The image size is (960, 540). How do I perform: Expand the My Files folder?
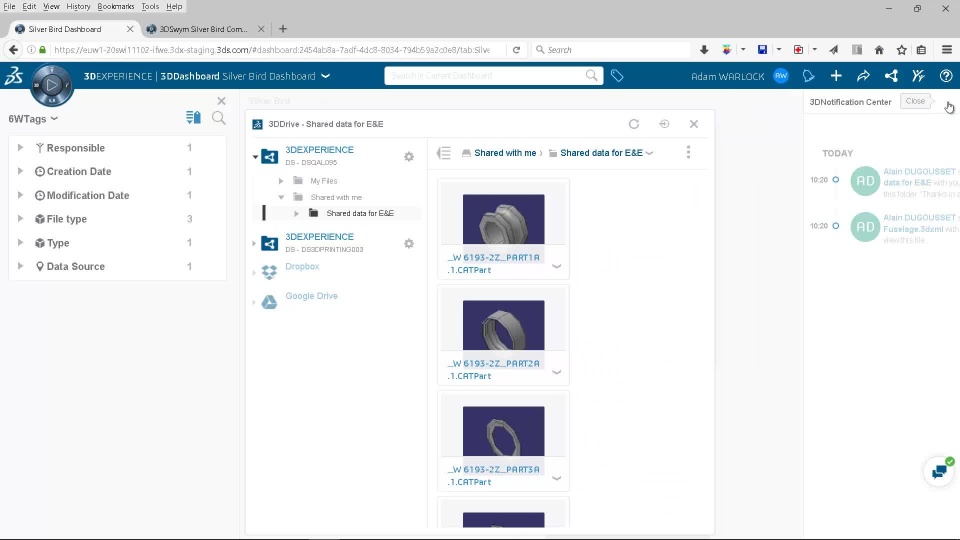pyautogui.click(x=281, y=181)
